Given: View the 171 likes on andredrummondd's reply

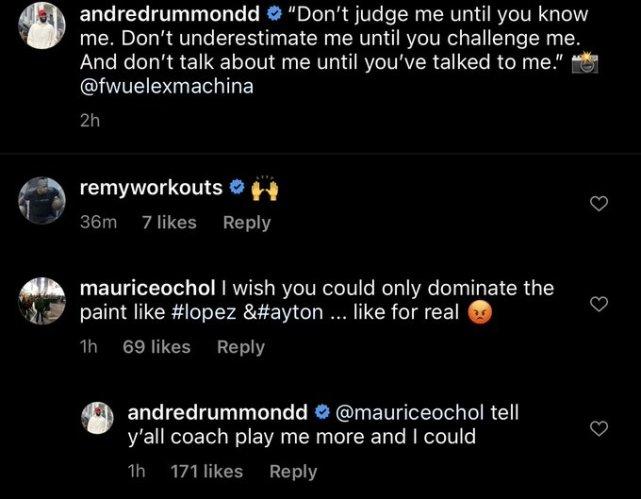Looking at the screenshot, I should pos(207,471).
